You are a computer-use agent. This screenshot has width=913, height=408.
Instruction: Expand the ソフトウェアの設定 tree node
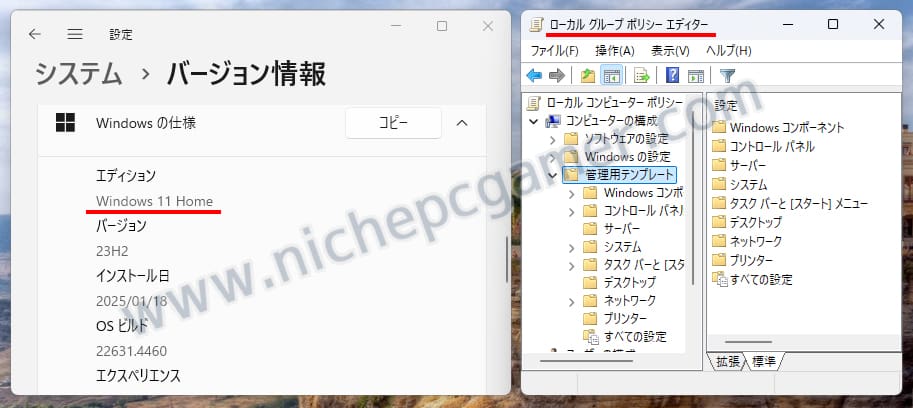click(x=553, y=139)
